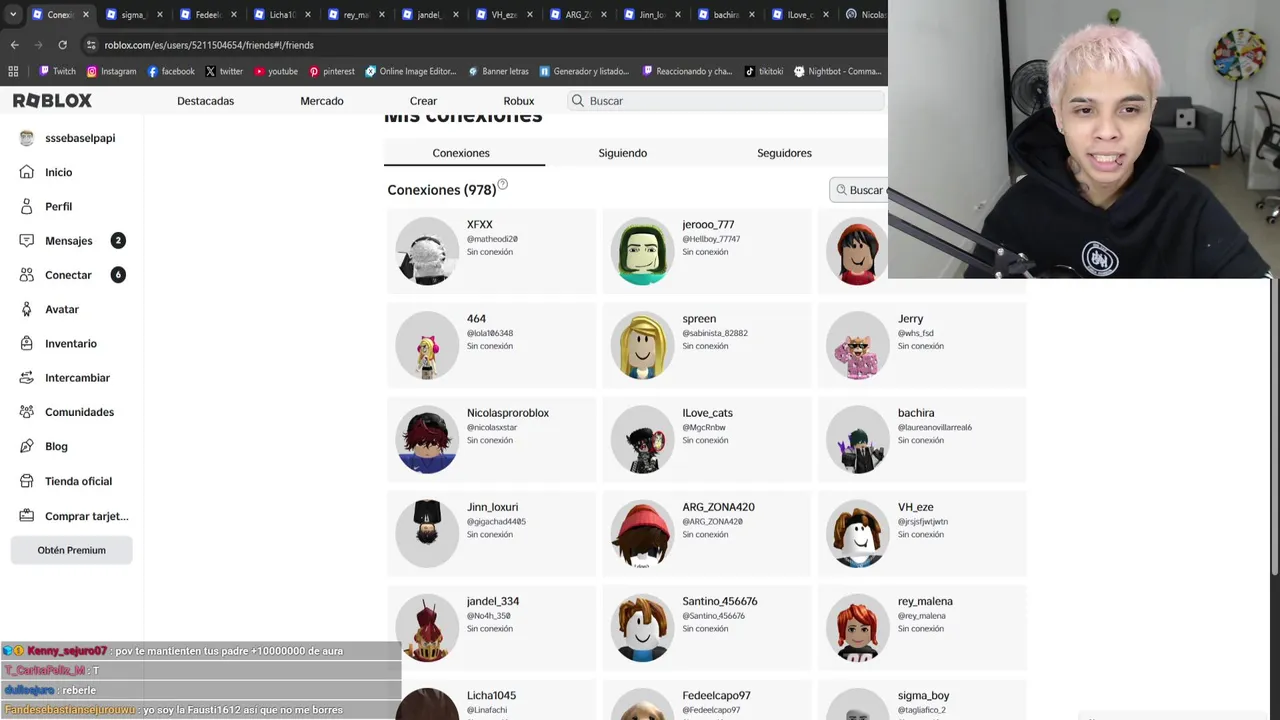Image resolution: width=1280 pixels, height=720 pixels.
Task: Open the Instagram bookmark
Action: (x=111, y=71)
